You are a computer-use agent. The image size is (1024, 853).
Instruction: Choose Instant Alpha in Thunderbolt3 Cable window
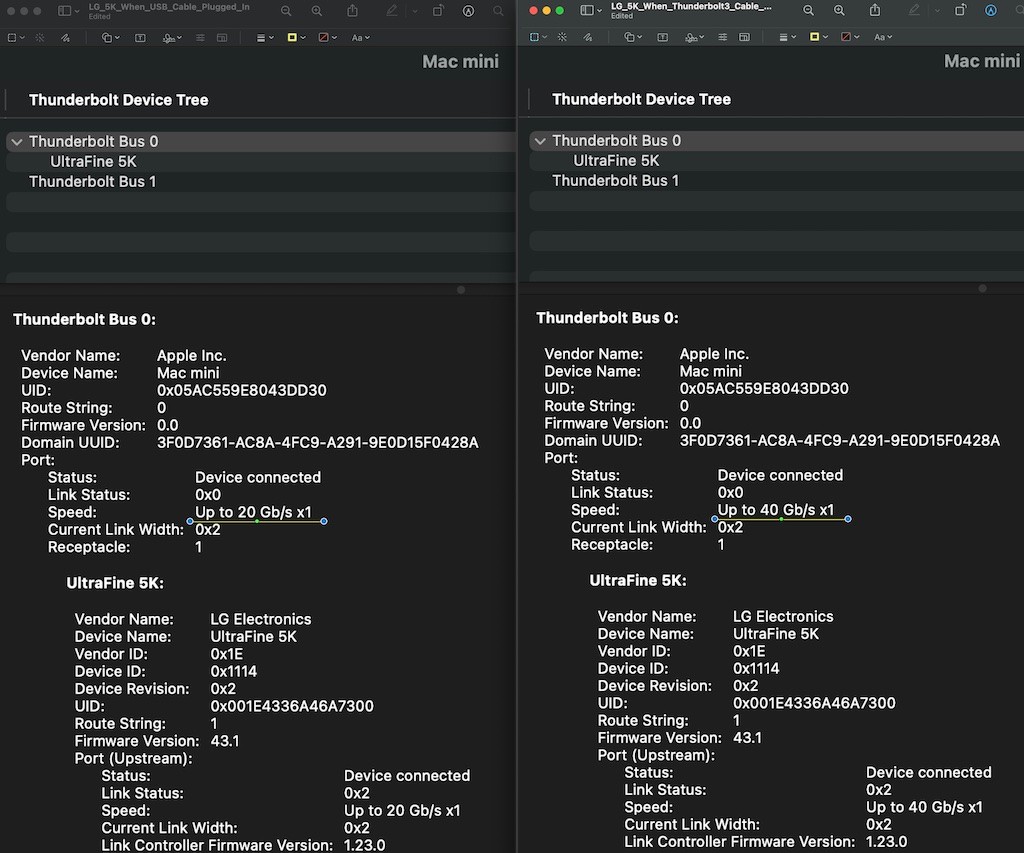562,37
